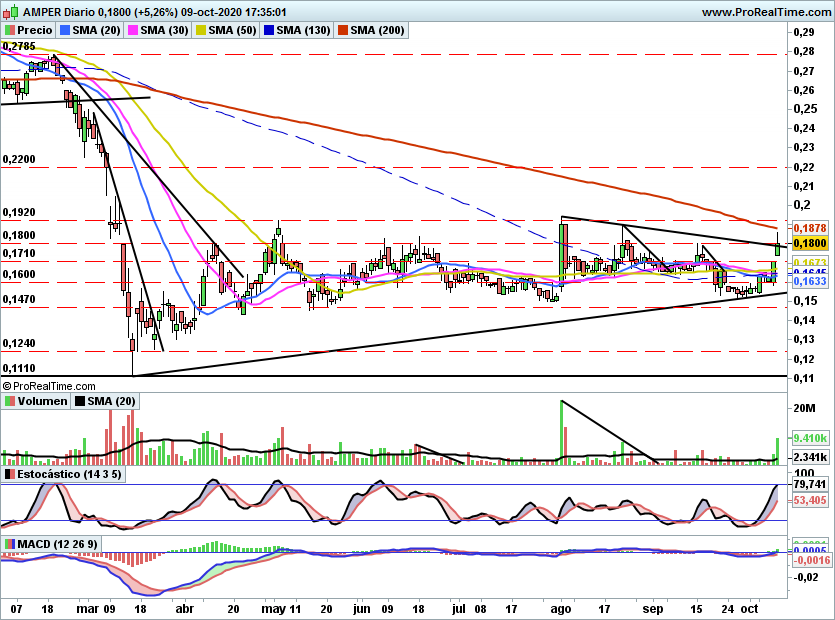Screen dimensions: 835x620
Task: Click the red 0,1878 SMA value tag
Action: point(810,228)
